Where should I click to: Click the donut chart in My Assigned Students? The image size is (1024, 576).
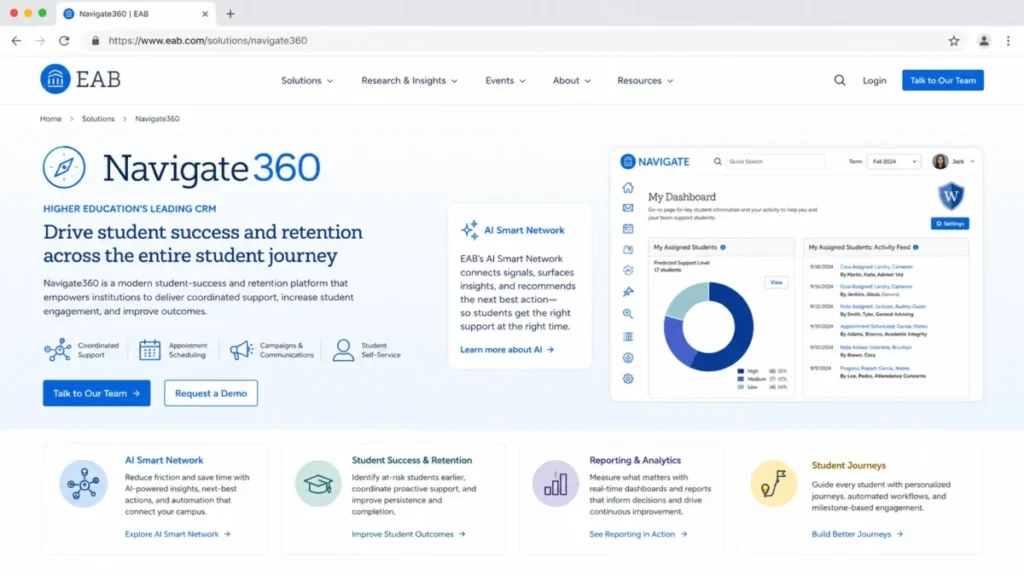(x=708, y=327)
